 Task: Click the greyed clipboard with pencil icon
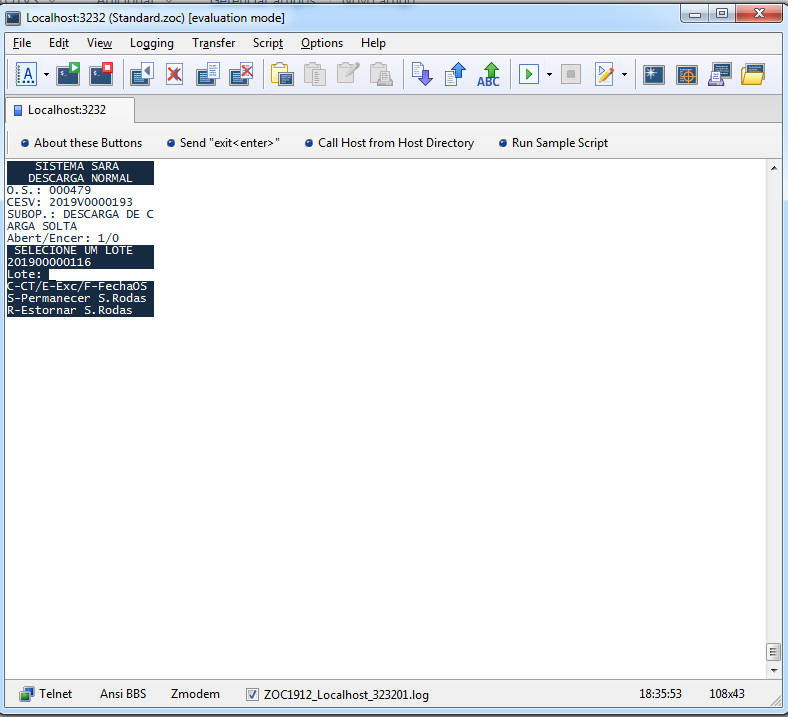point(348,74)
